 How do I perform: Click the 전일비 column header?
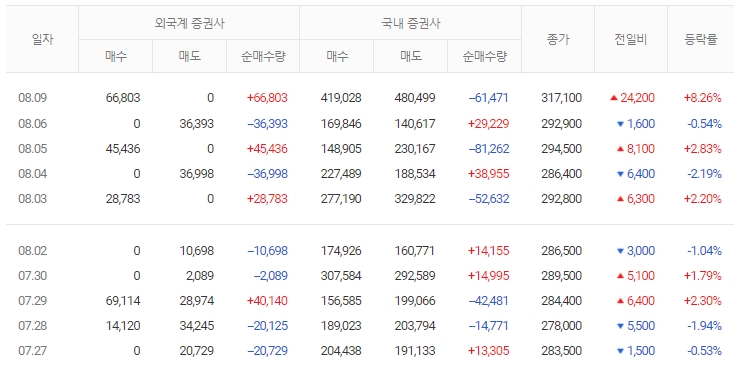[630, 39]
